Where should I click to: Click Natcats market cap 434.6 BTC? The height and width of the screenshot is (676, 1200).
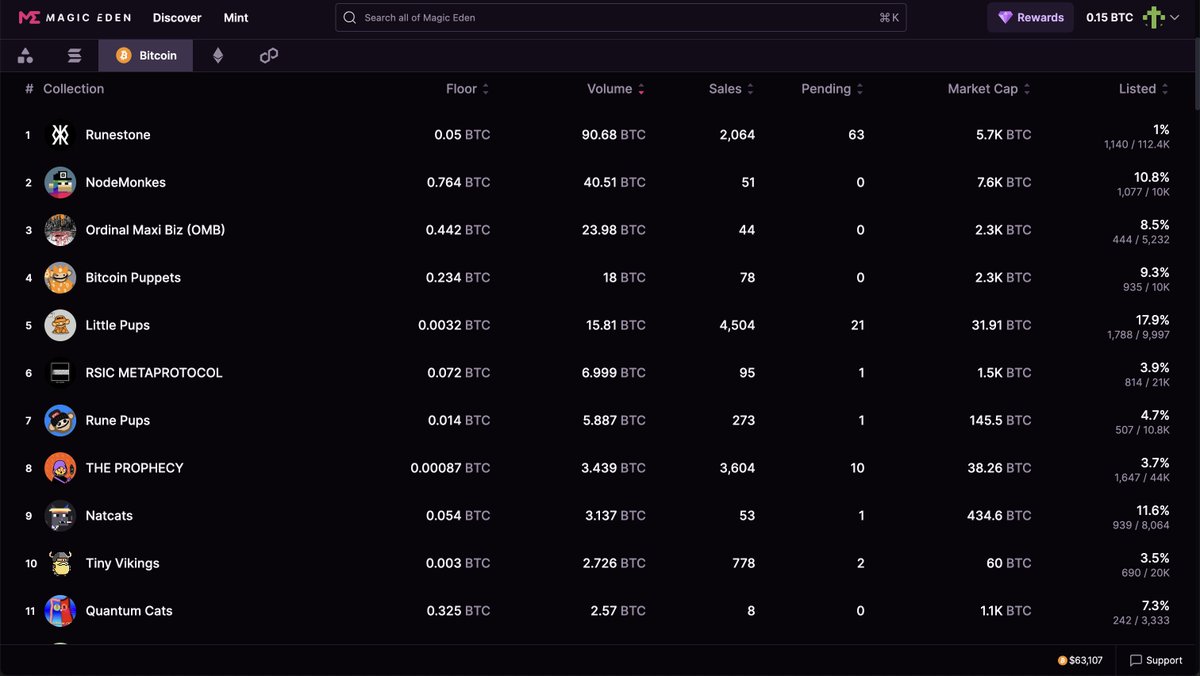tap(1000, 516)
